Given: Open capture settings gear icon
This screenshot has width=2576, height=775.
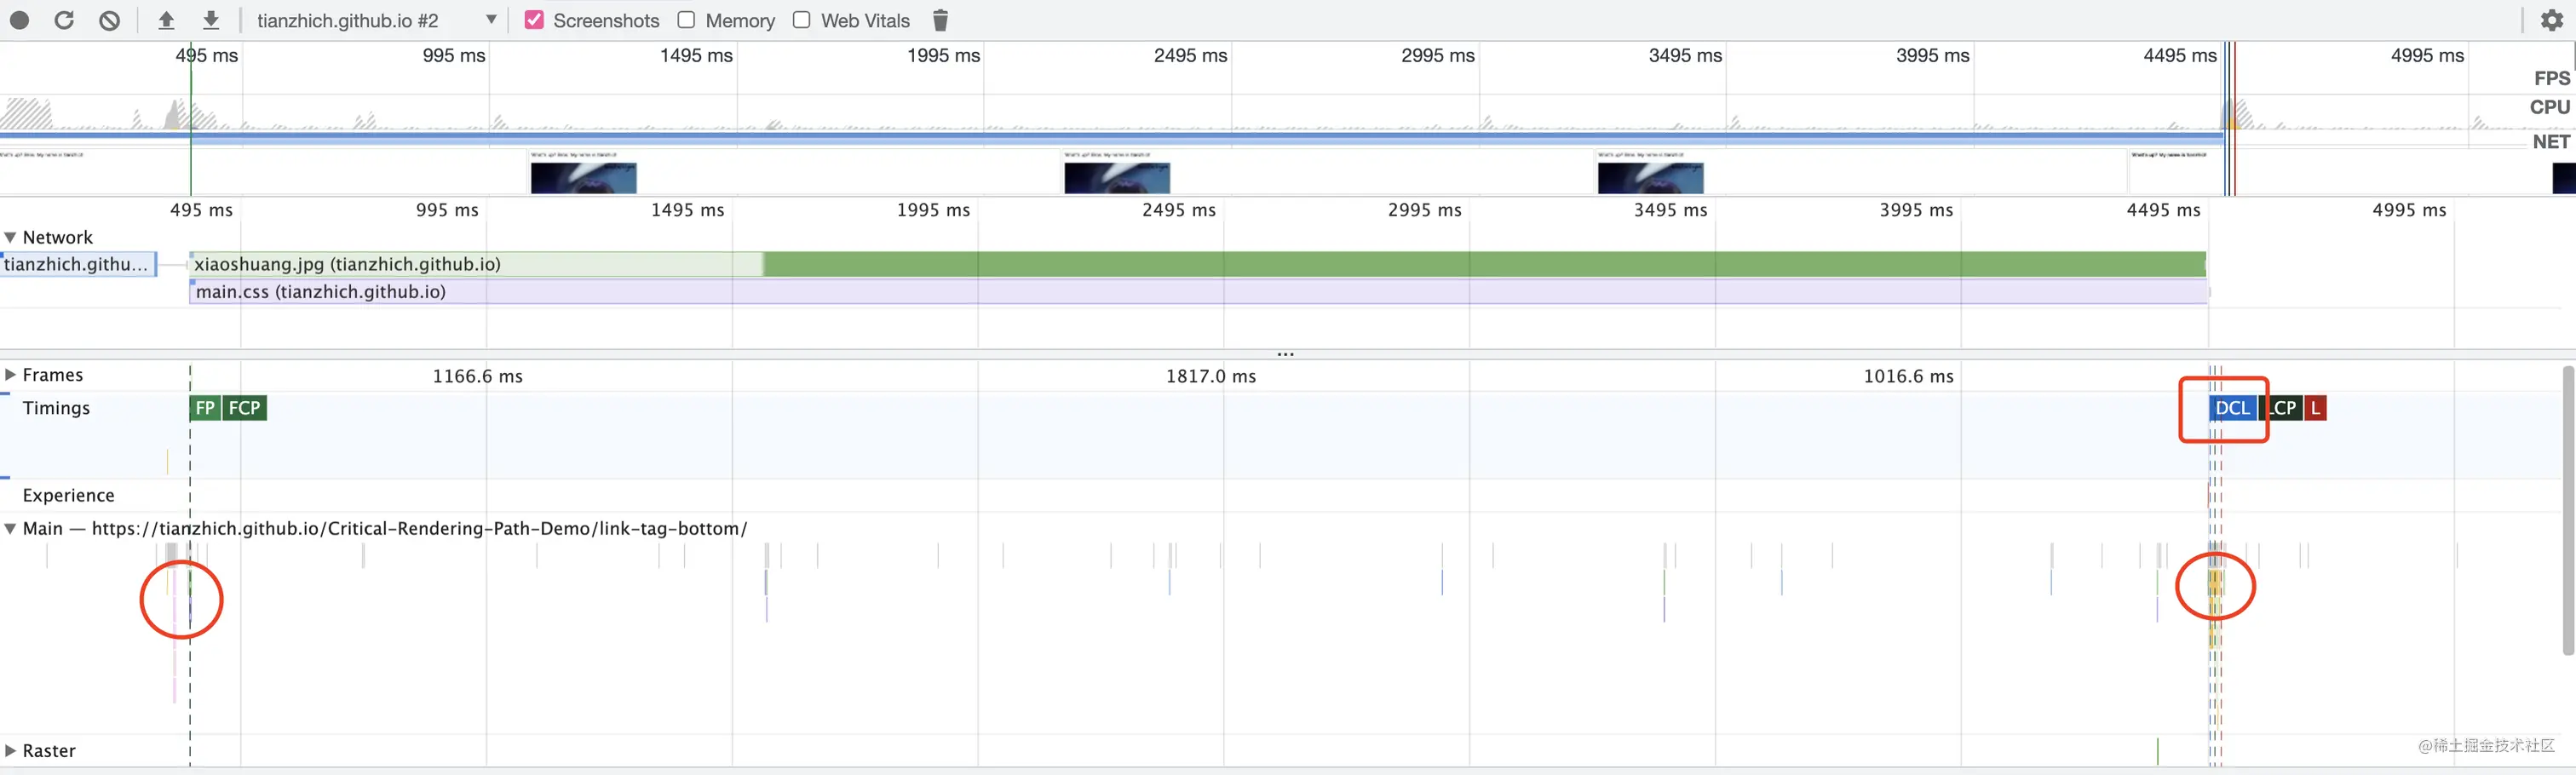Looking at the screenshot, I should [2551, 20].
